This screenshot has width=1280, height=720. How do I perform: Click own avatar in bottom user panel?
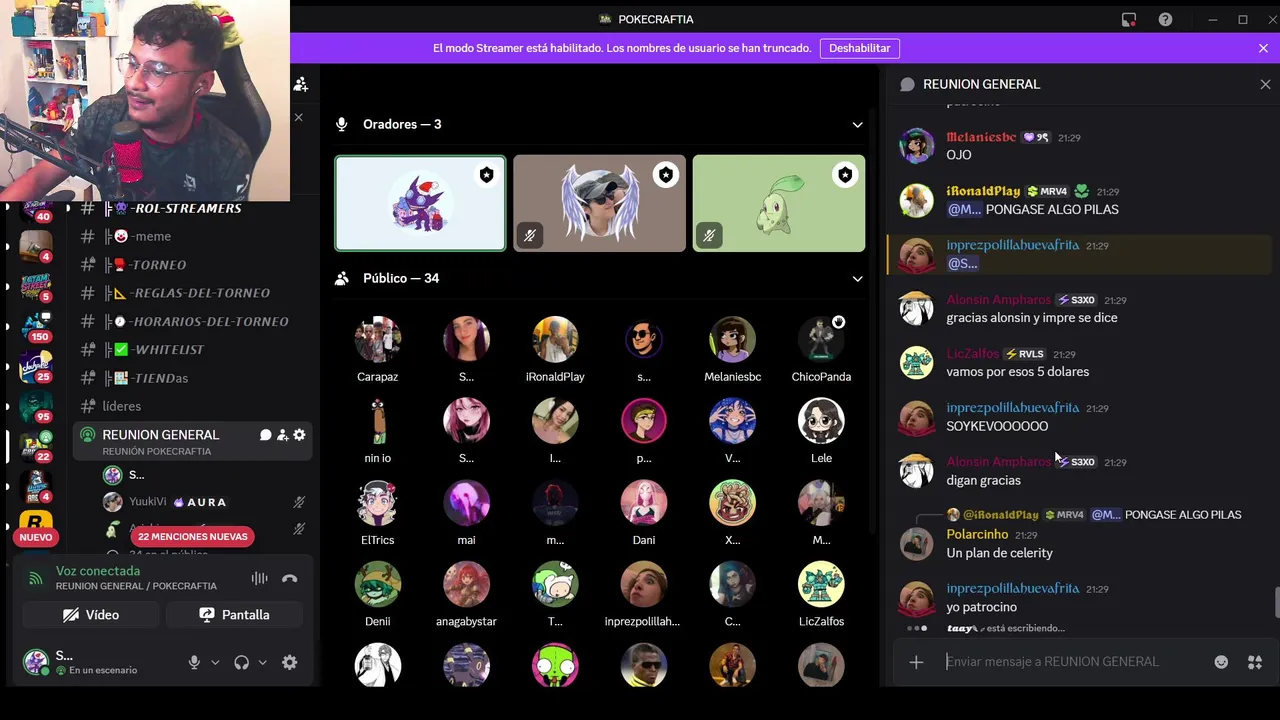(36, 661)
